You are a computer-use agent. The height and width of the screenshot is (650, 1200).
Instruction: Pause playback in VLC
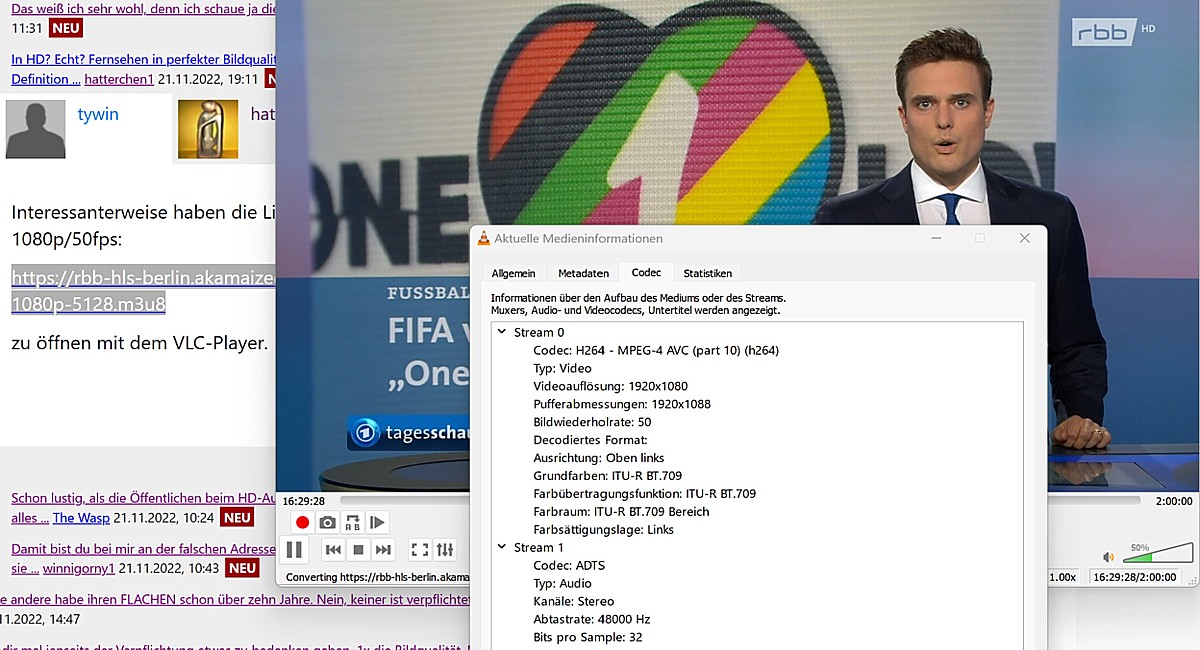294,549
